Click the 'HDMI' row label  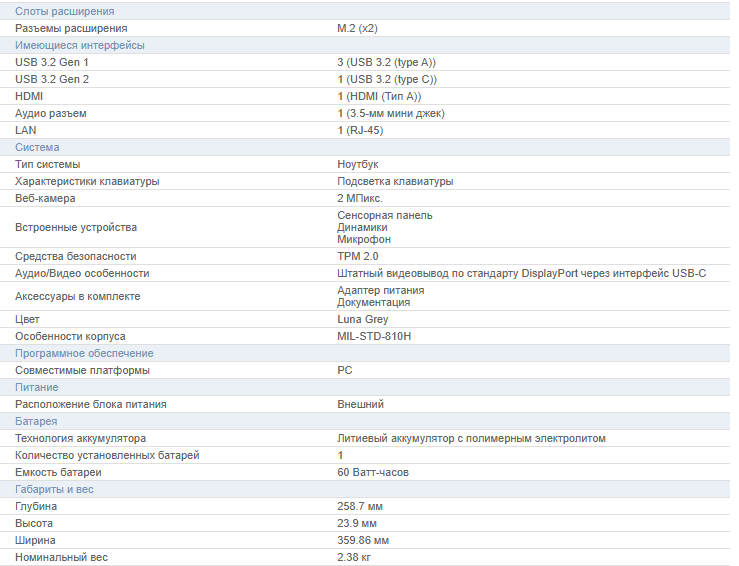click(x=29, y=96)
